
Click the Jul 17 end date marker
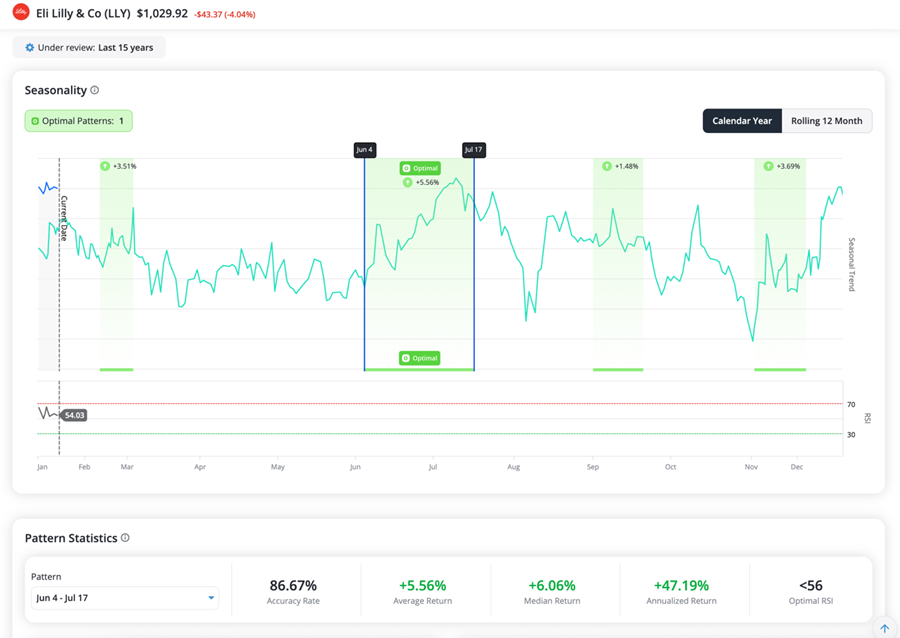point(473,150)
